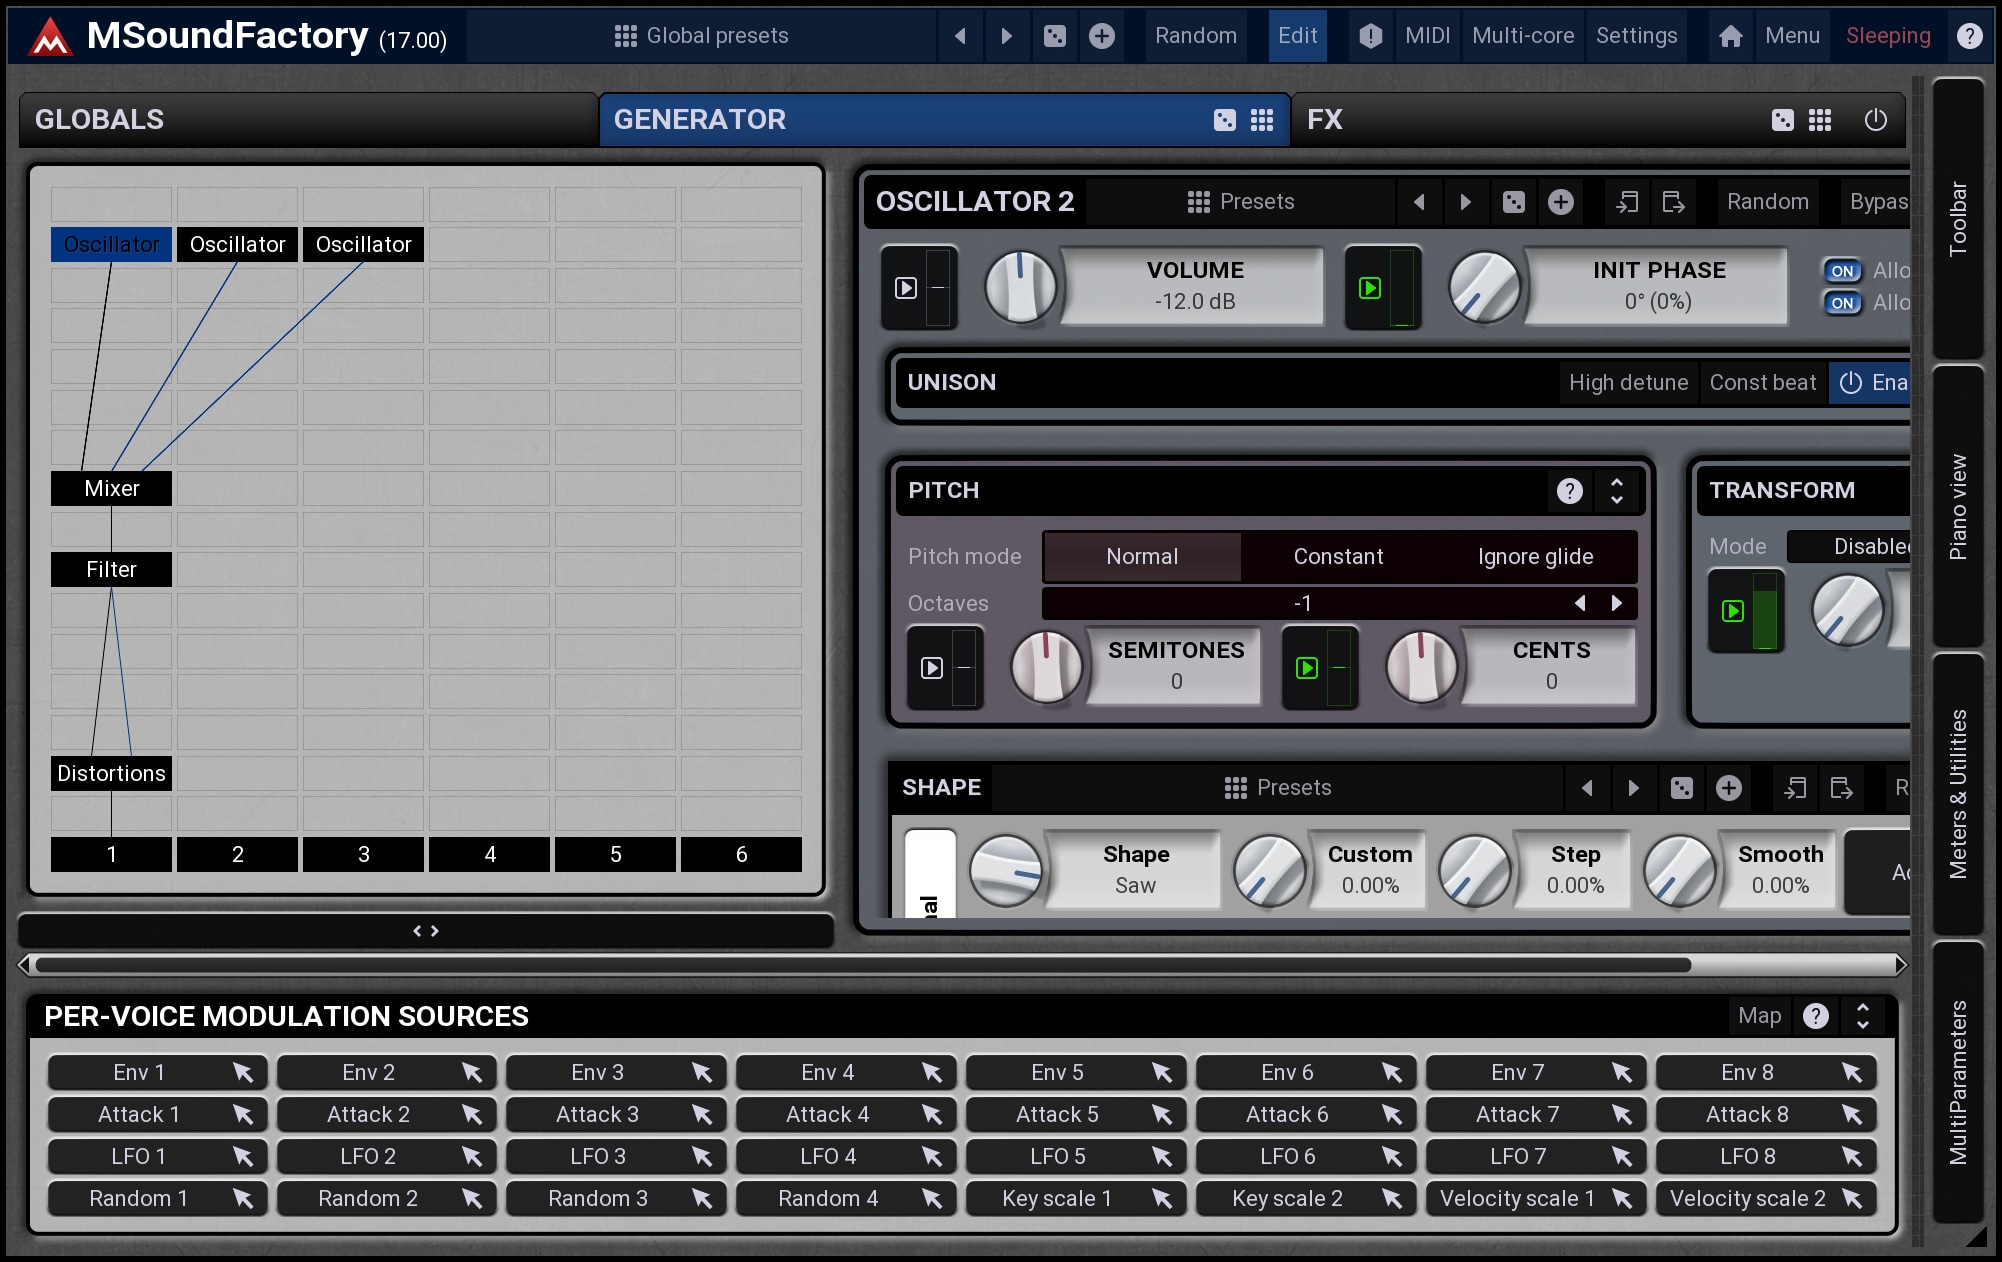Open the Piano view side tab
Screen dimensions: 2002x1262
point(1957,506)
